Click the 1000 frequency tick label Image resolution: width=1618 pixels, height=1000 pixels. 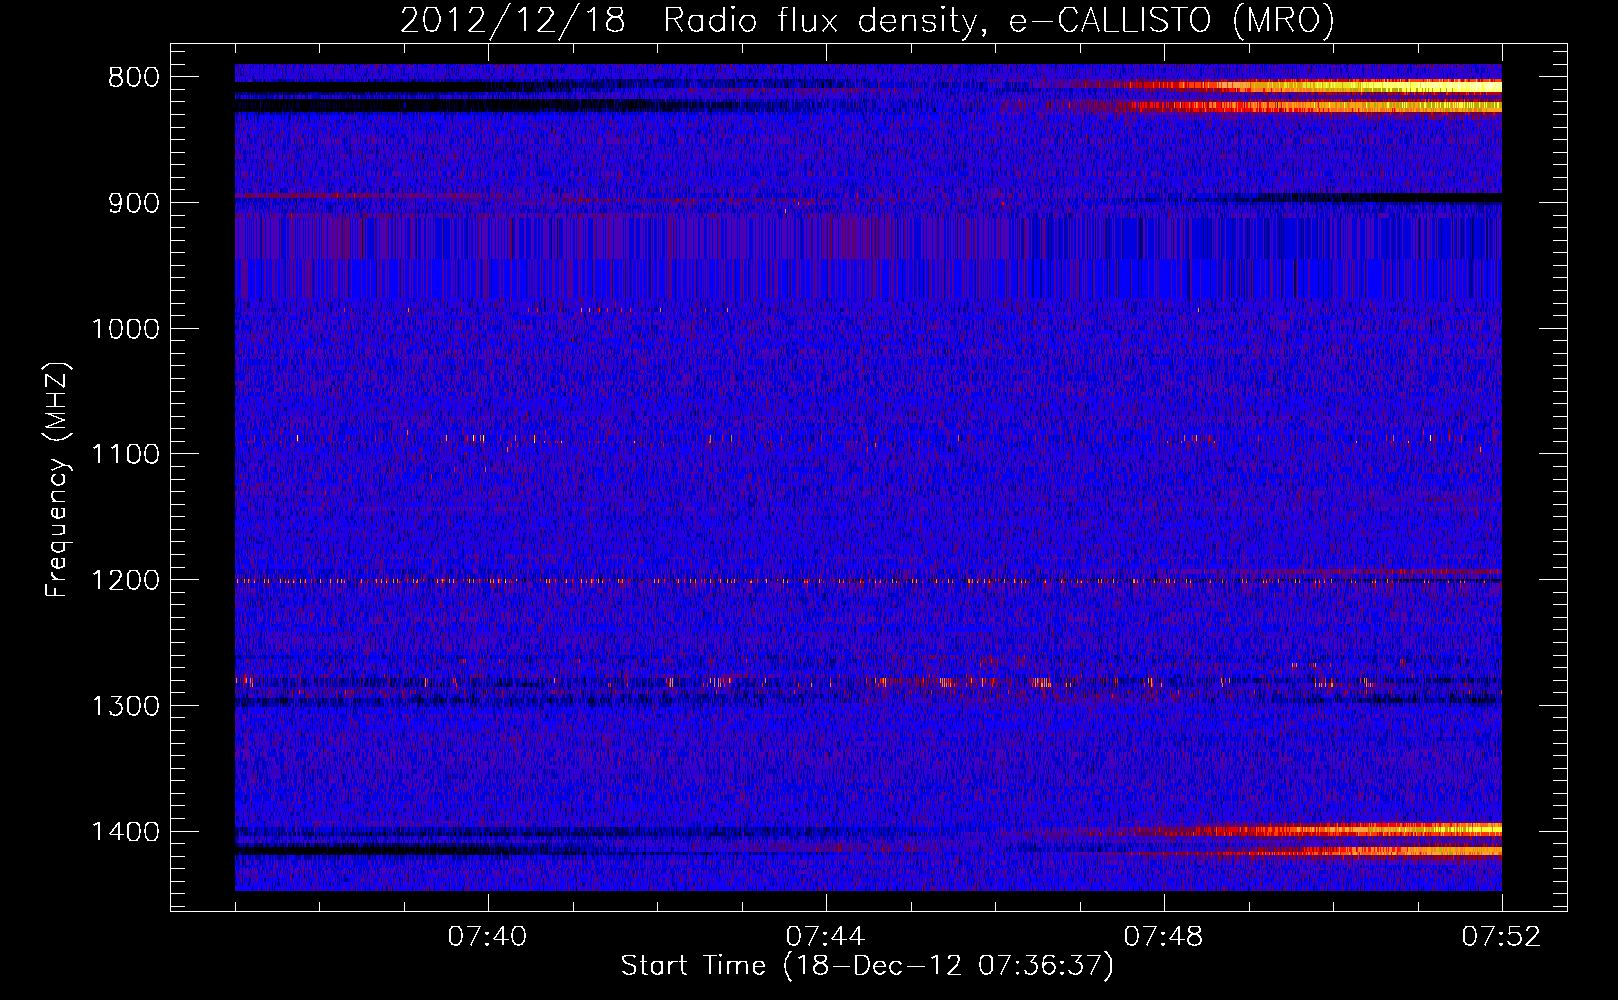[125, 329]
